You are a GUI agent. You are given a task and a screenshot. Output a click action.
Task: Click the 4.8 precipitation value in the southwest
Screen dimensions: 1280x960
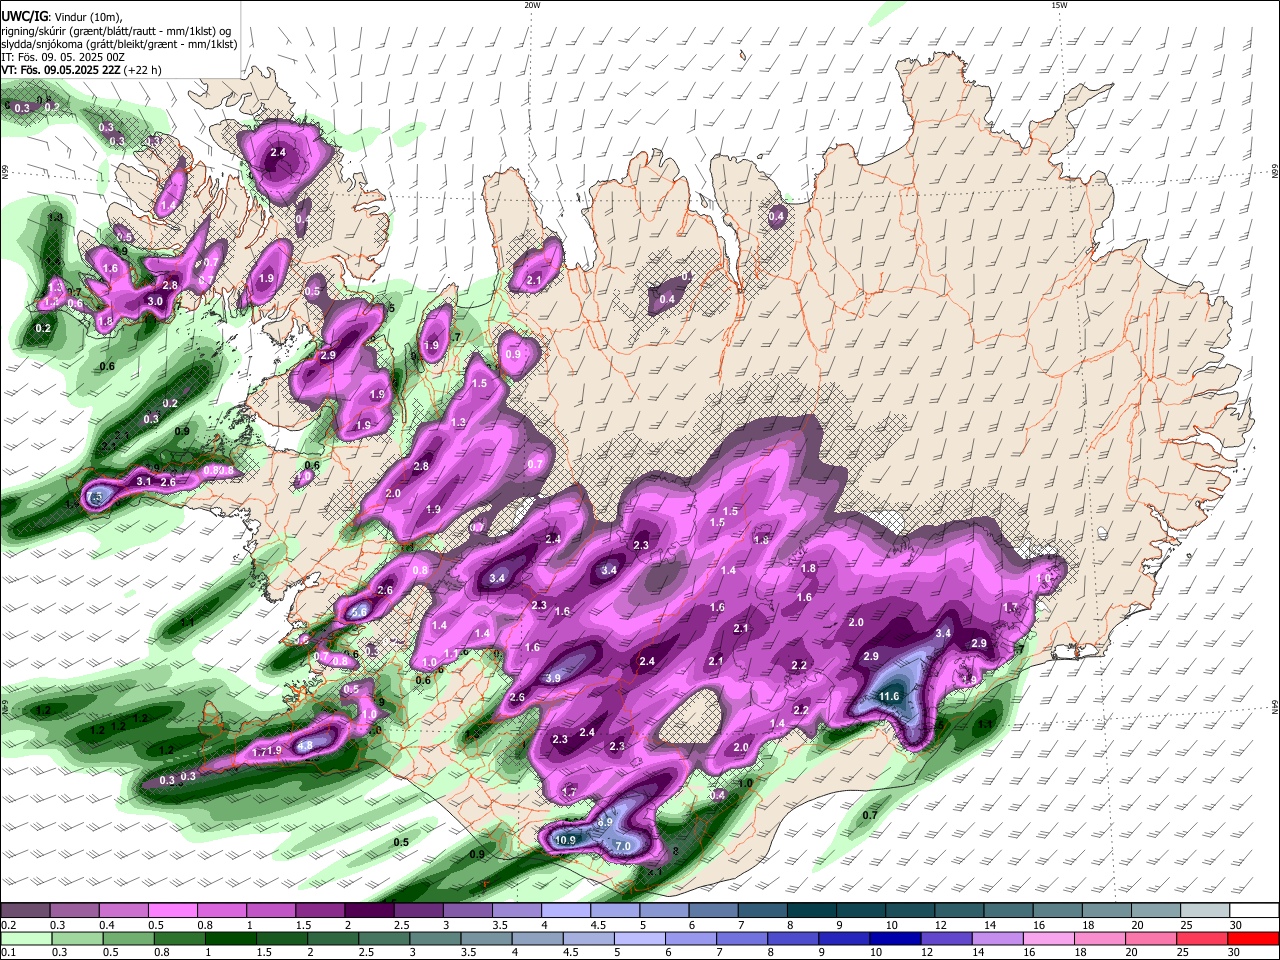tap(305, 745)
